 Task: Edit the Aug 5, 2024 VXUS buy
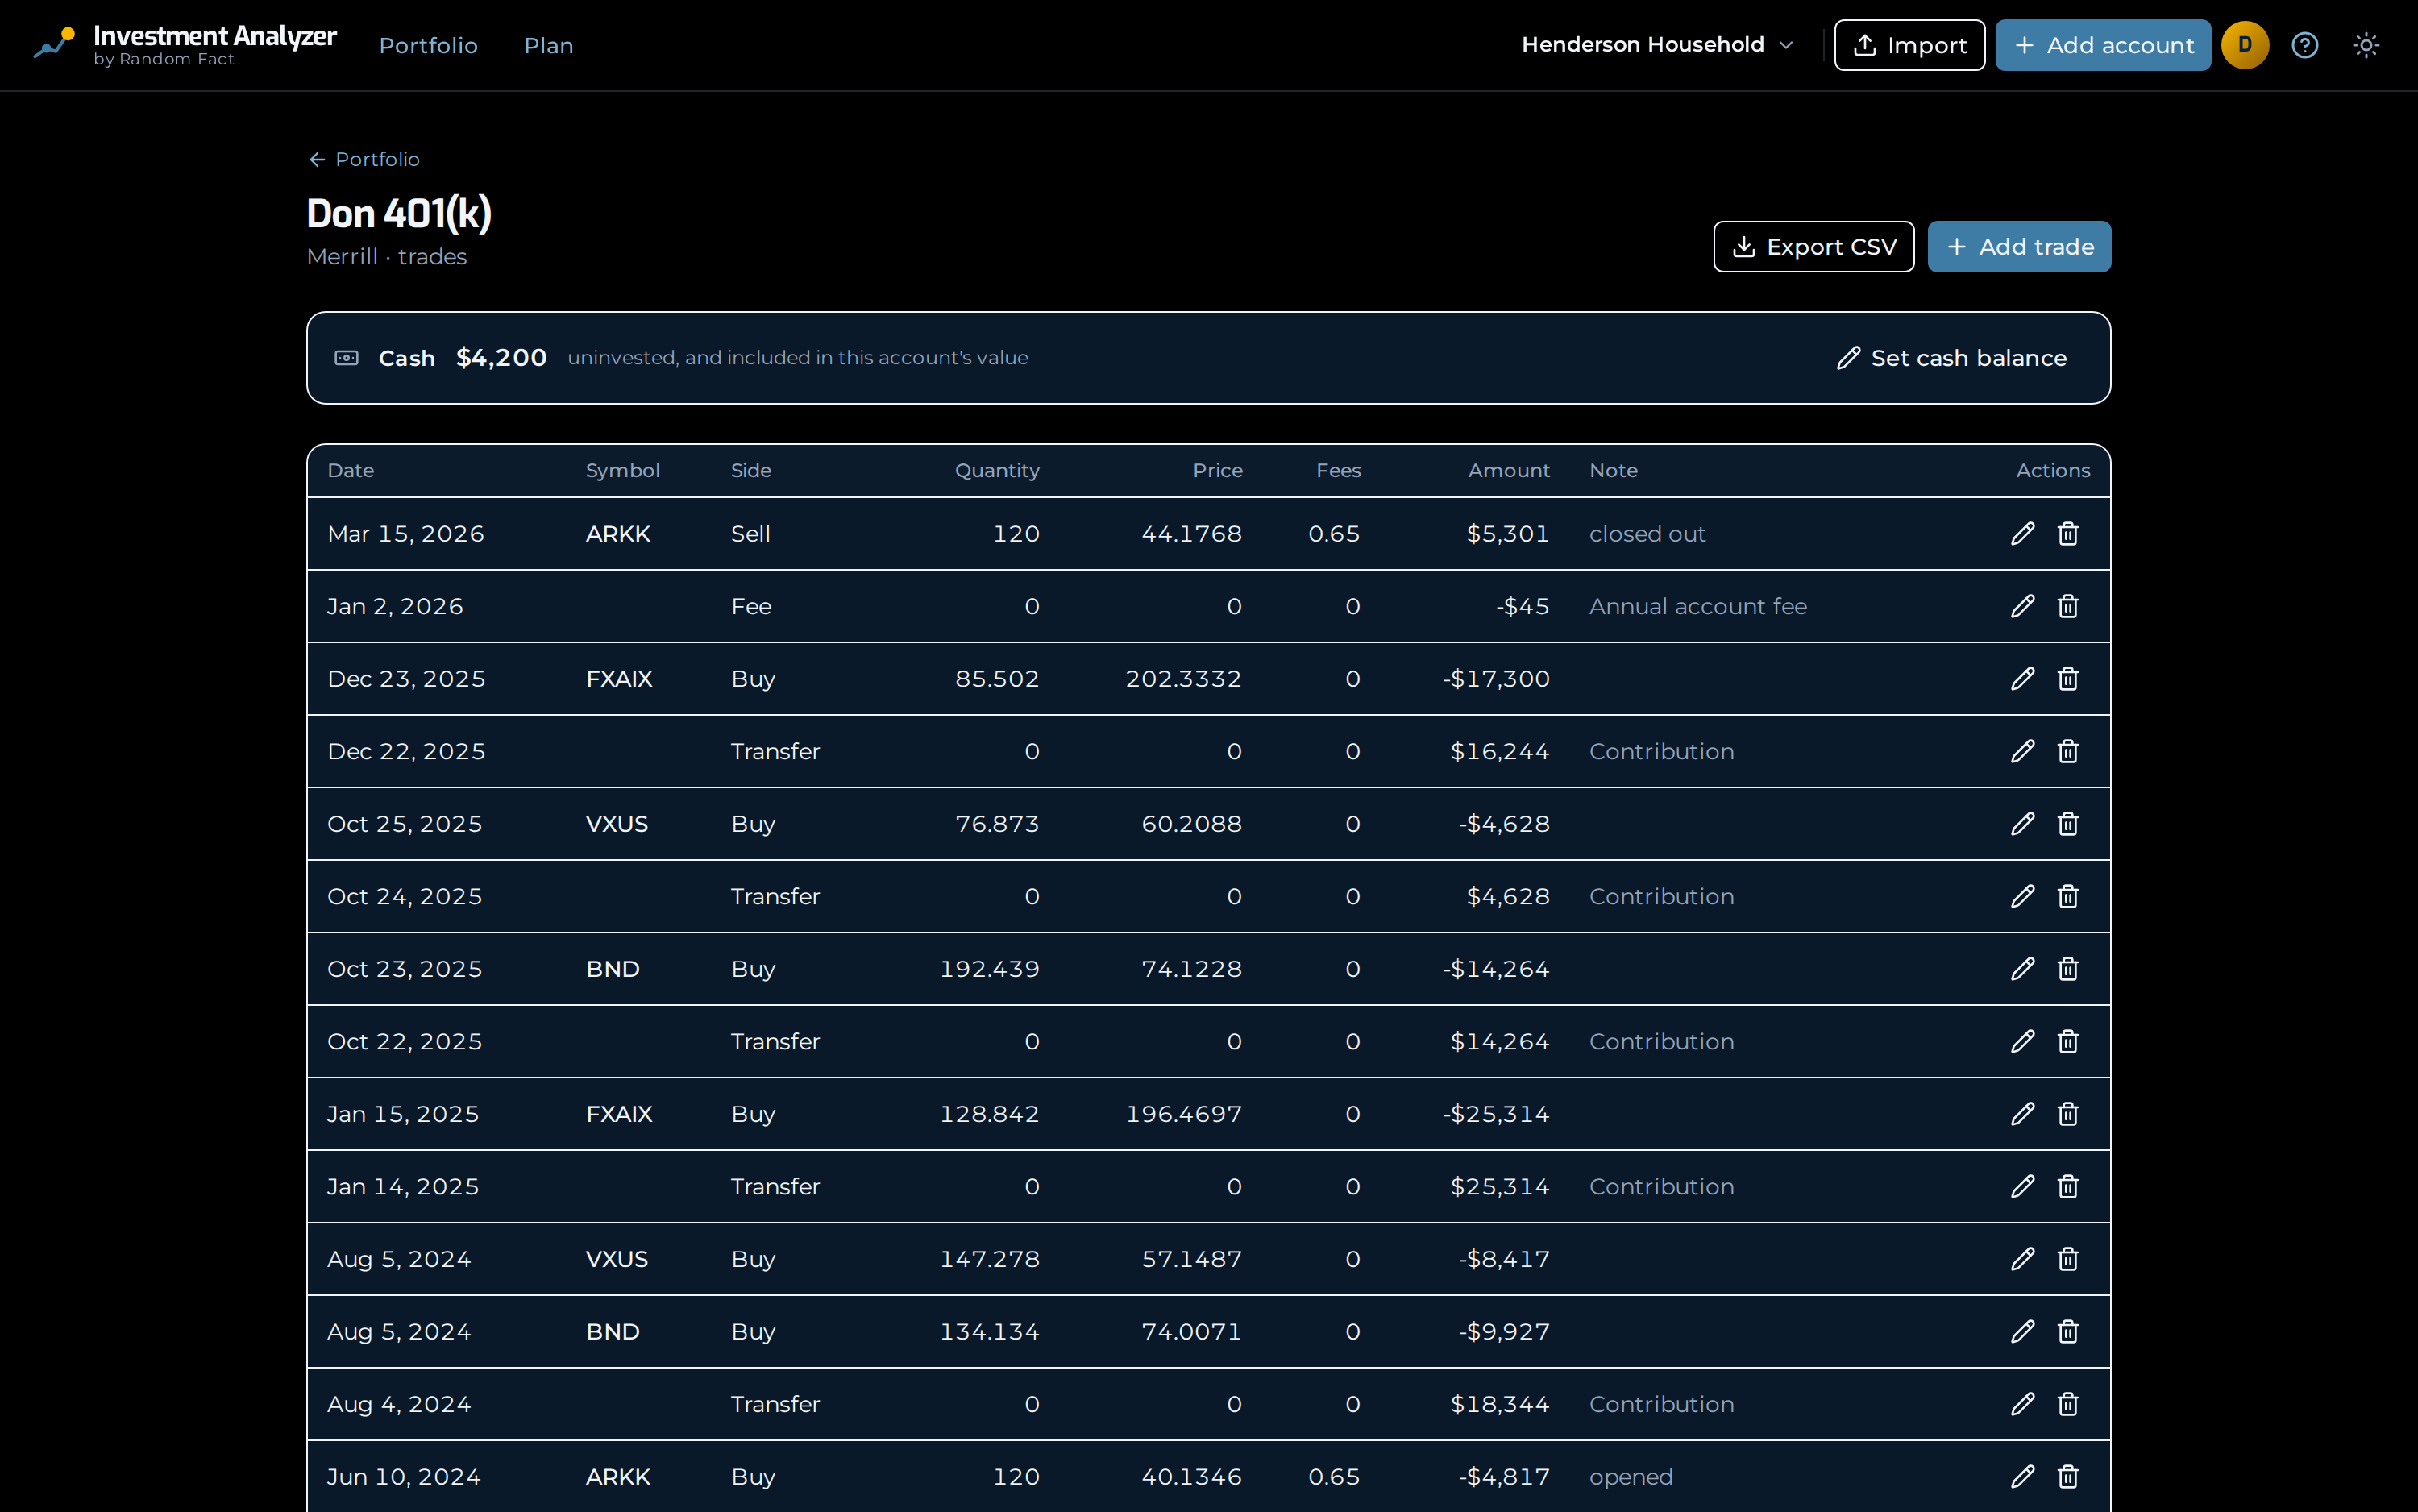point(2022,1259)
